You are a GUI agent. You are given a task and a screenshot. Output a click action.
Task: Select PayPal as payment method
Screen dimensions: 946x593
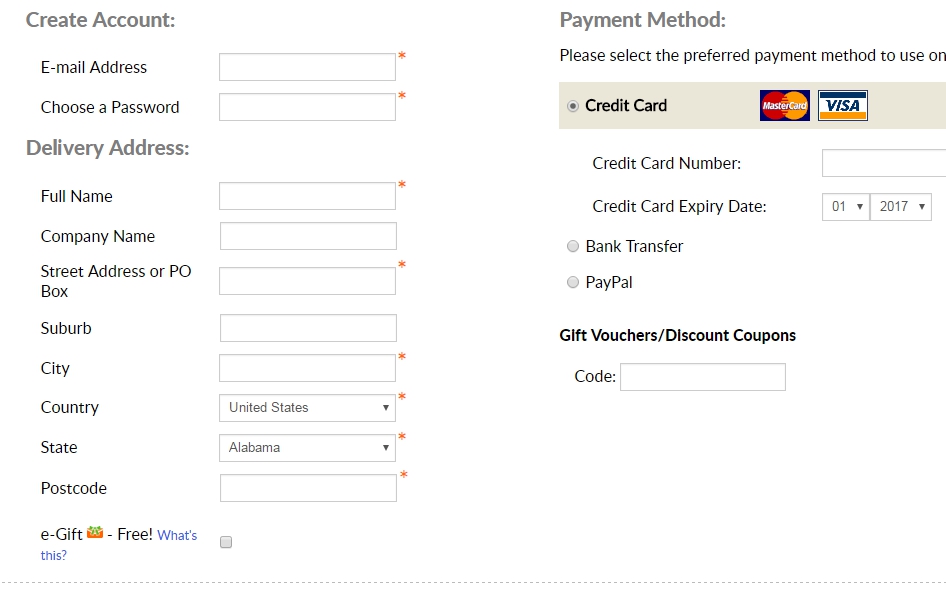pyautogui.click(x=573, y=282)
